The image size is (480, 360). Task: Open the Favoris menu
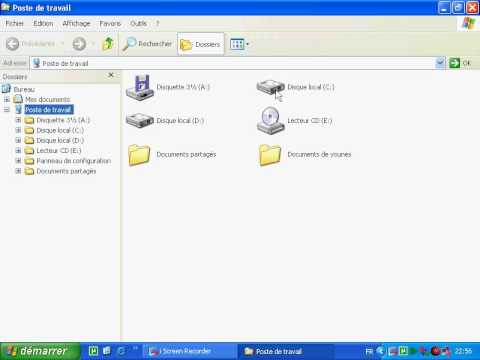[x=110, y=23]
